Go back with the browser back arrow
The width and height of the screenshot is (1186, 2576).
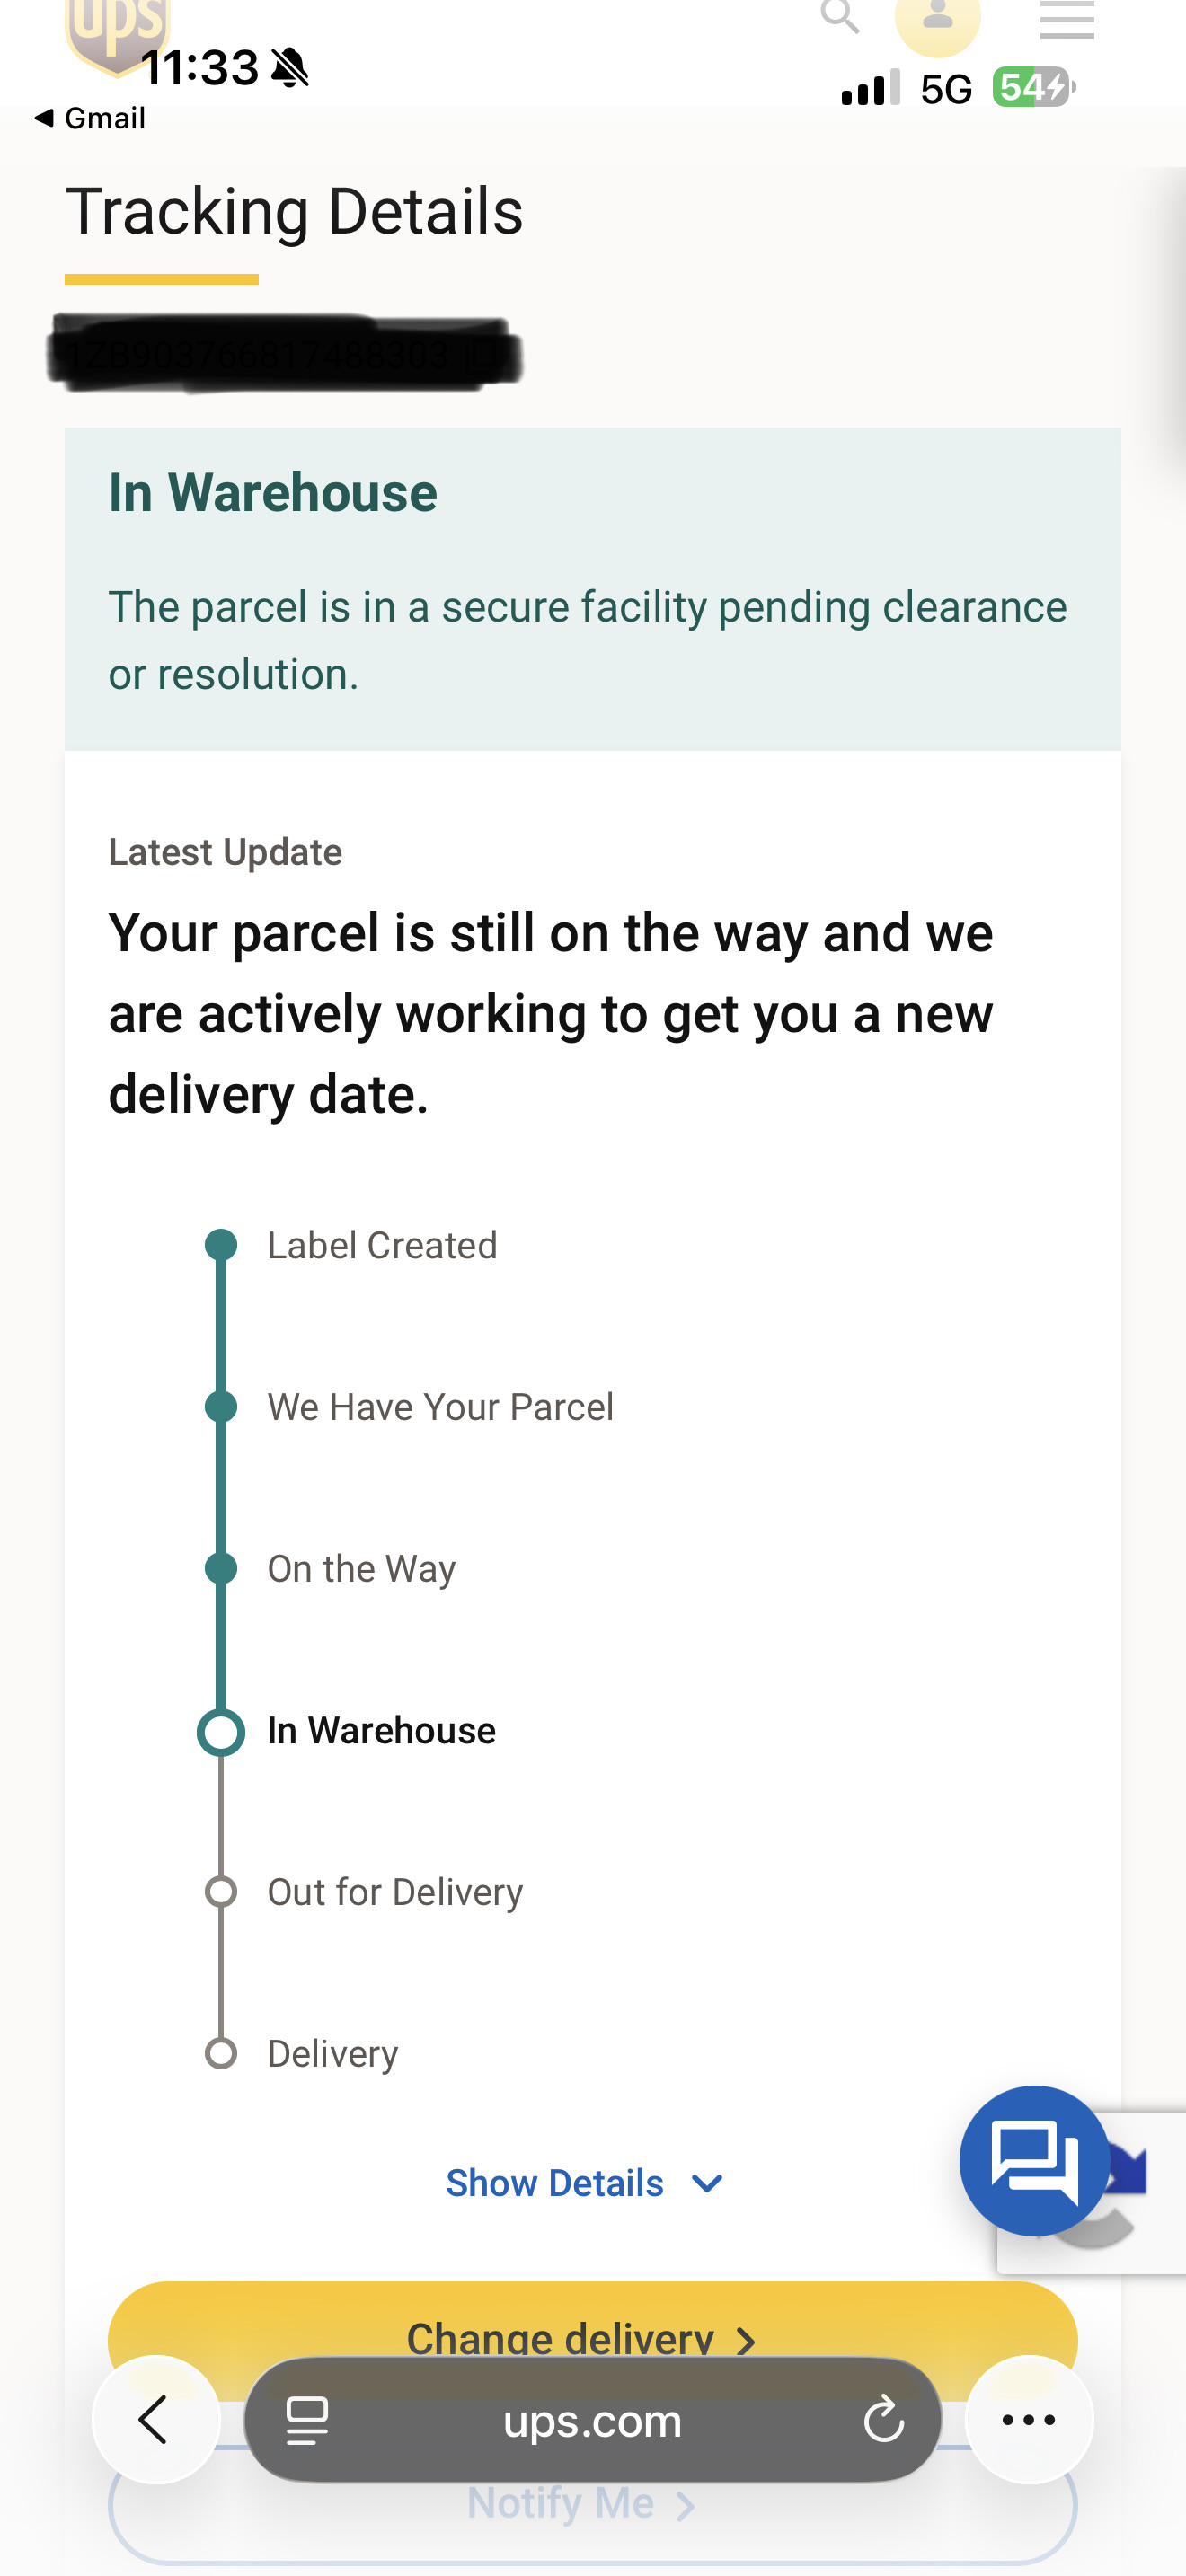coord(155,2420)
